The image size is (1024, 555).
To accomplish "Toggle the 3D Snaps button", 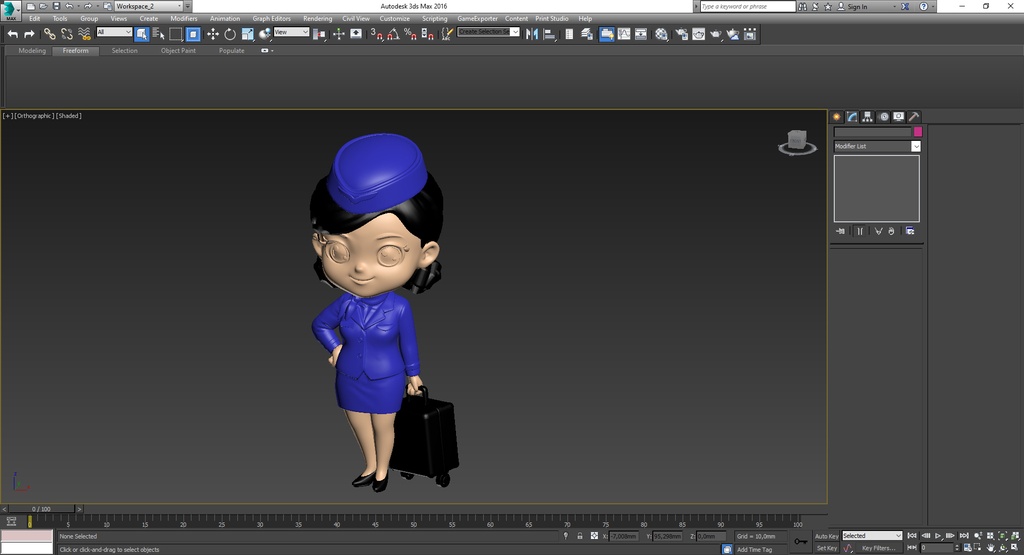I will [377, 34].
